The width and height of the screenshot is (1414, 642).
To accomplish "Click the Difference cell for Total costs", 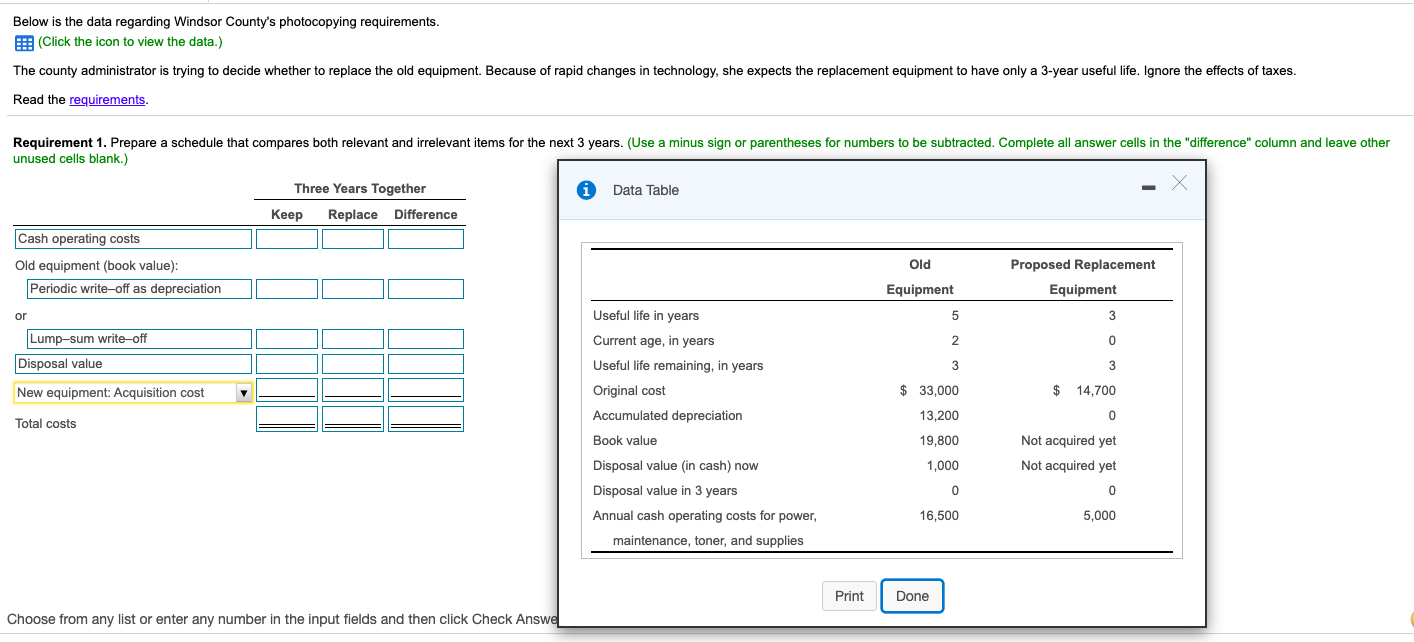I will [x=426, y=417].
